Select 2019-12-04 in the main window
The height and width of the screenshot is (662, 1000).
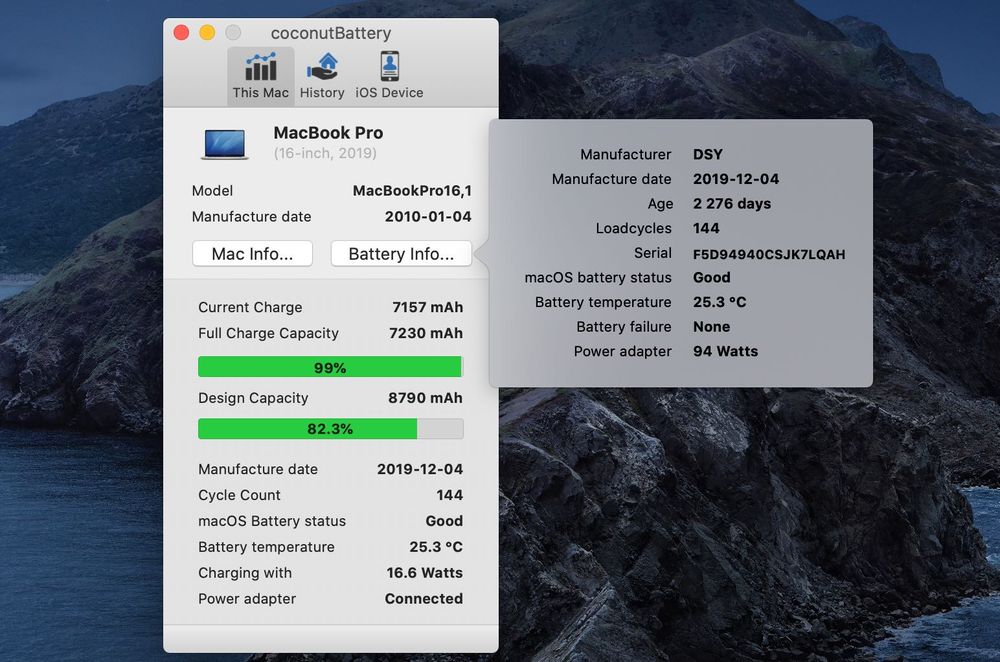(x=420, y=469)
